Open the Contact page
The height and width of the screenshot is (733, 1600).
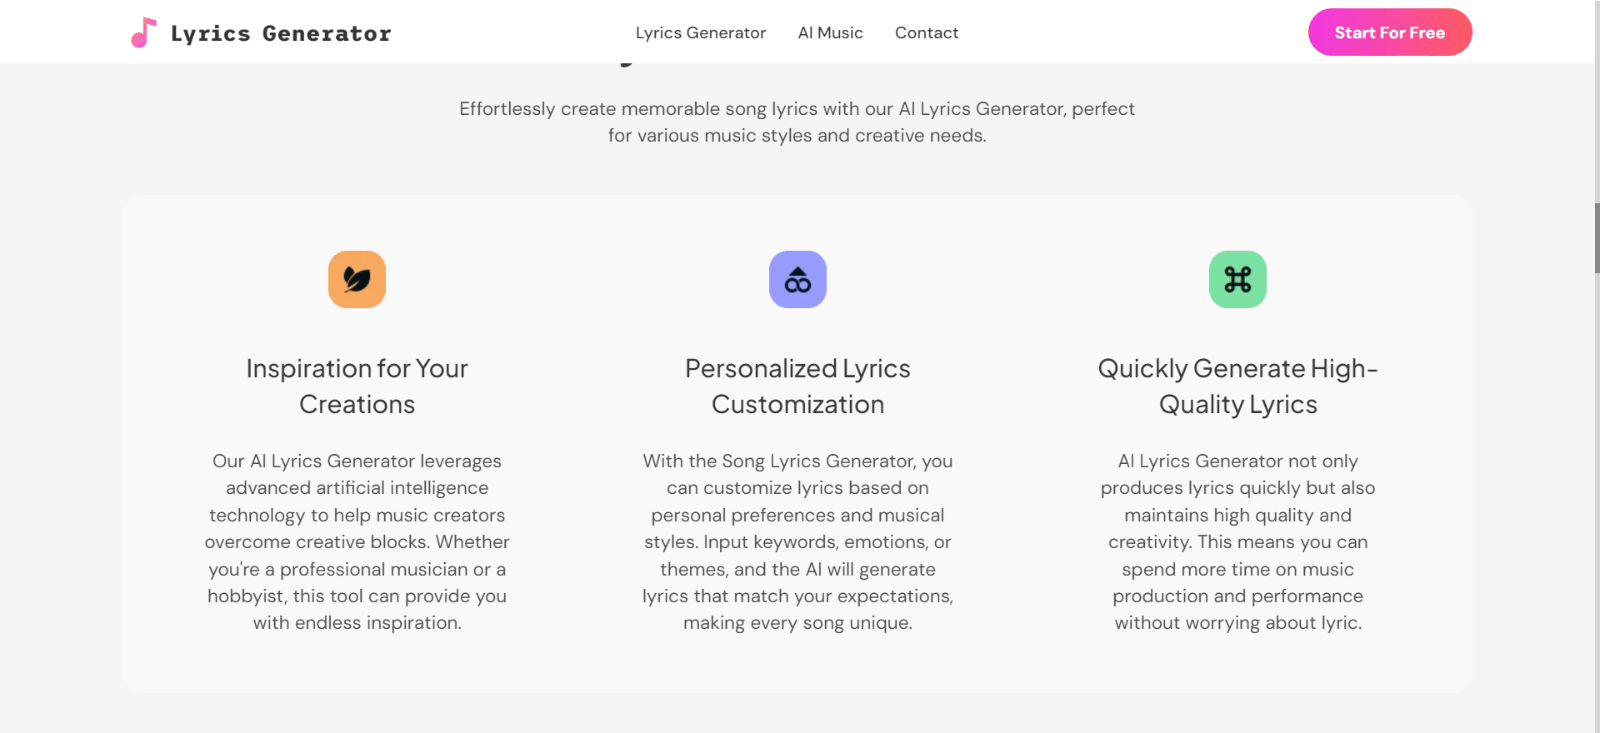pos(926,32)
